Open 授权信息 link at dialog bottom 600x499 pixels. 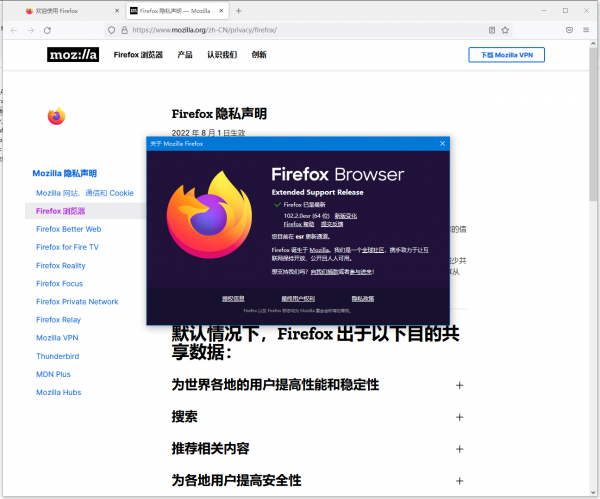pos(233,298)
